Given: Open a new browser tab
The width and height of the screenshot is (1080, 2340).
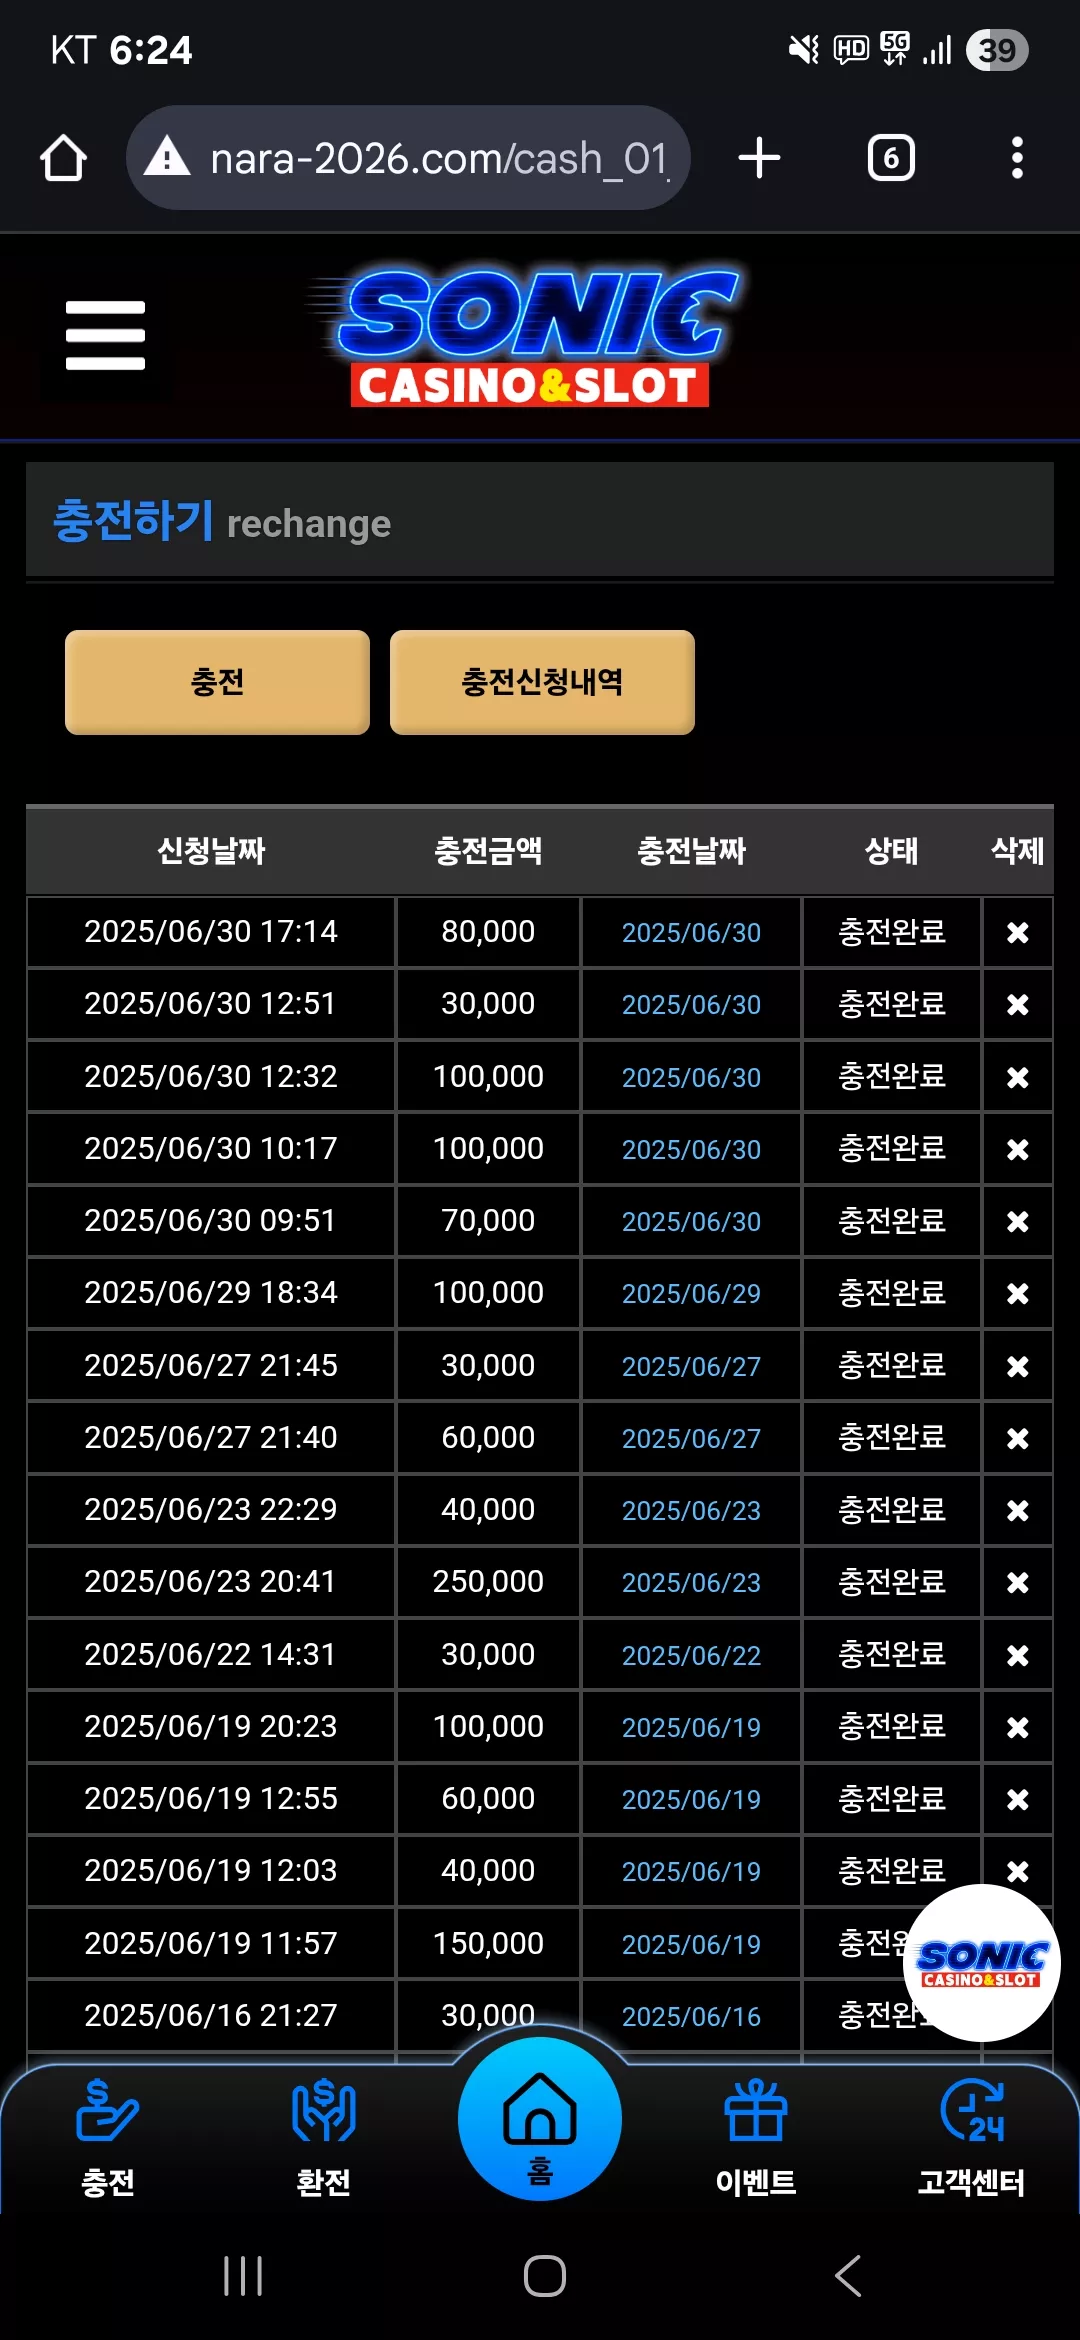Looking at the screenshot, I should coord(759,158).
